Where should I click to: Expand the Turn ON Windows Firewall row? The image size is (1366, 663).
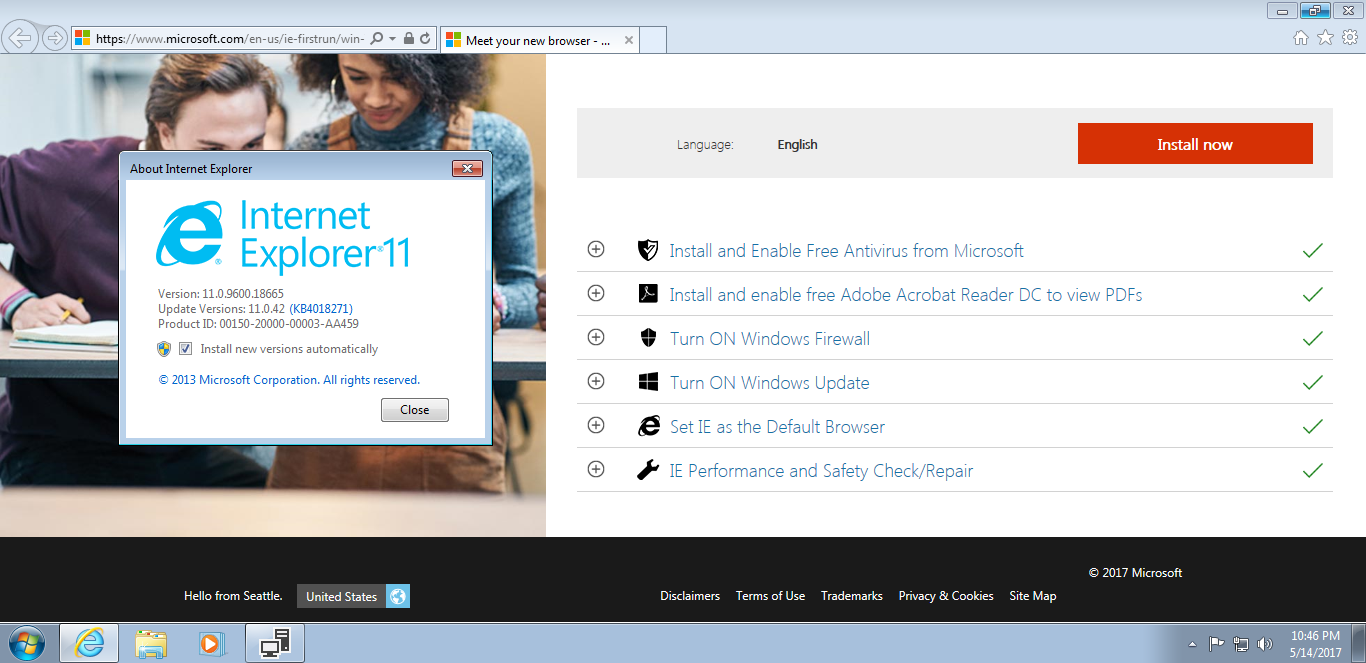[x=596, y=337]
